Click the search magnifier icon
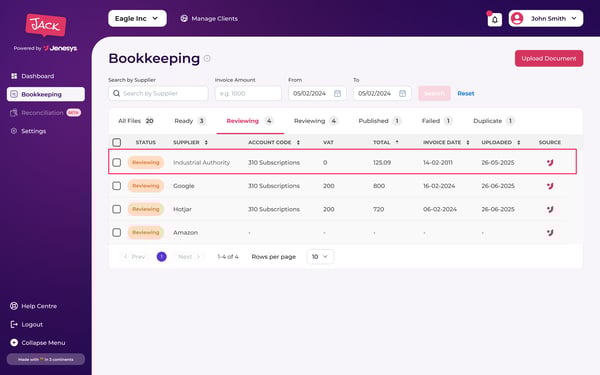Image resolution: width=600 pixels, height=375 pixels. (x=117, y=93)
